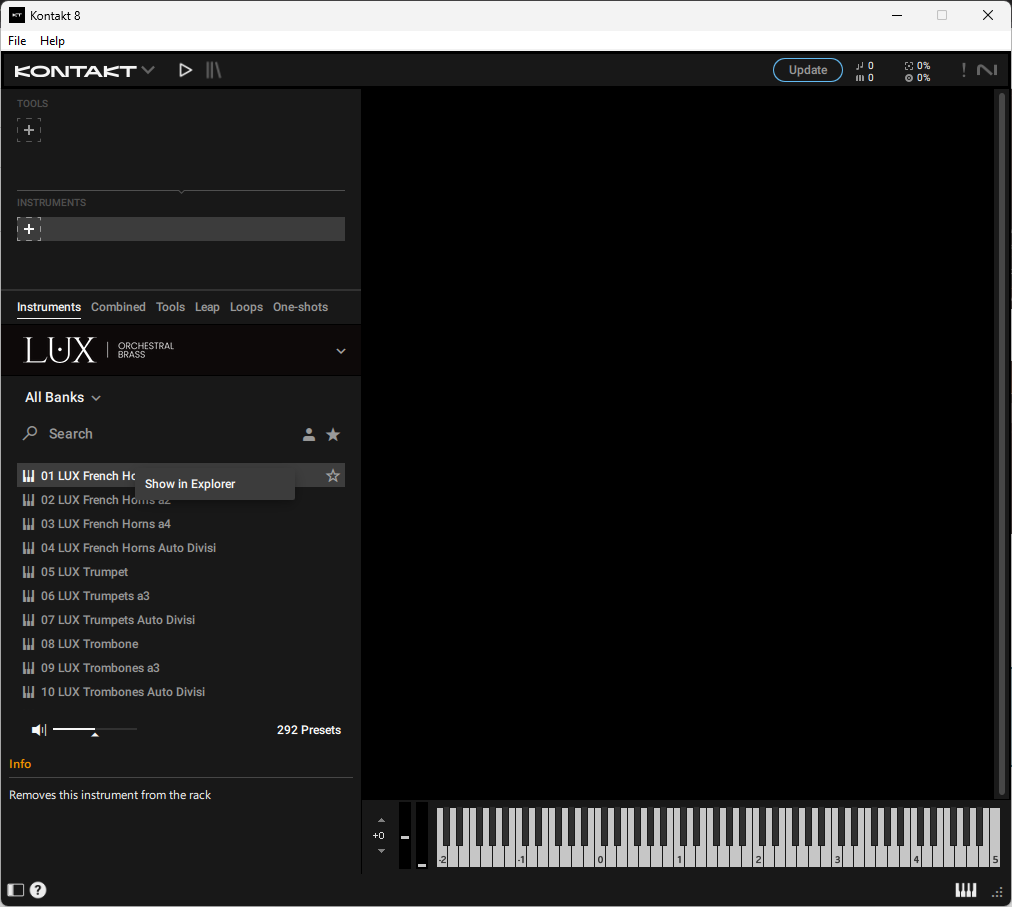Toggle preview speaker icon
Image resolution: width=1012 pixels, height=907 pixels.
point(39,729)
